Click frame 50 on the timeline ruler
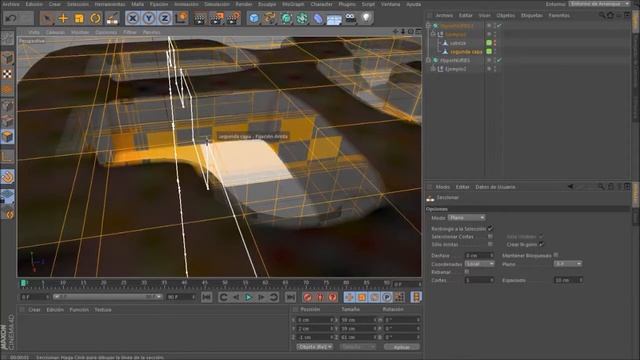 pos(225,283)
